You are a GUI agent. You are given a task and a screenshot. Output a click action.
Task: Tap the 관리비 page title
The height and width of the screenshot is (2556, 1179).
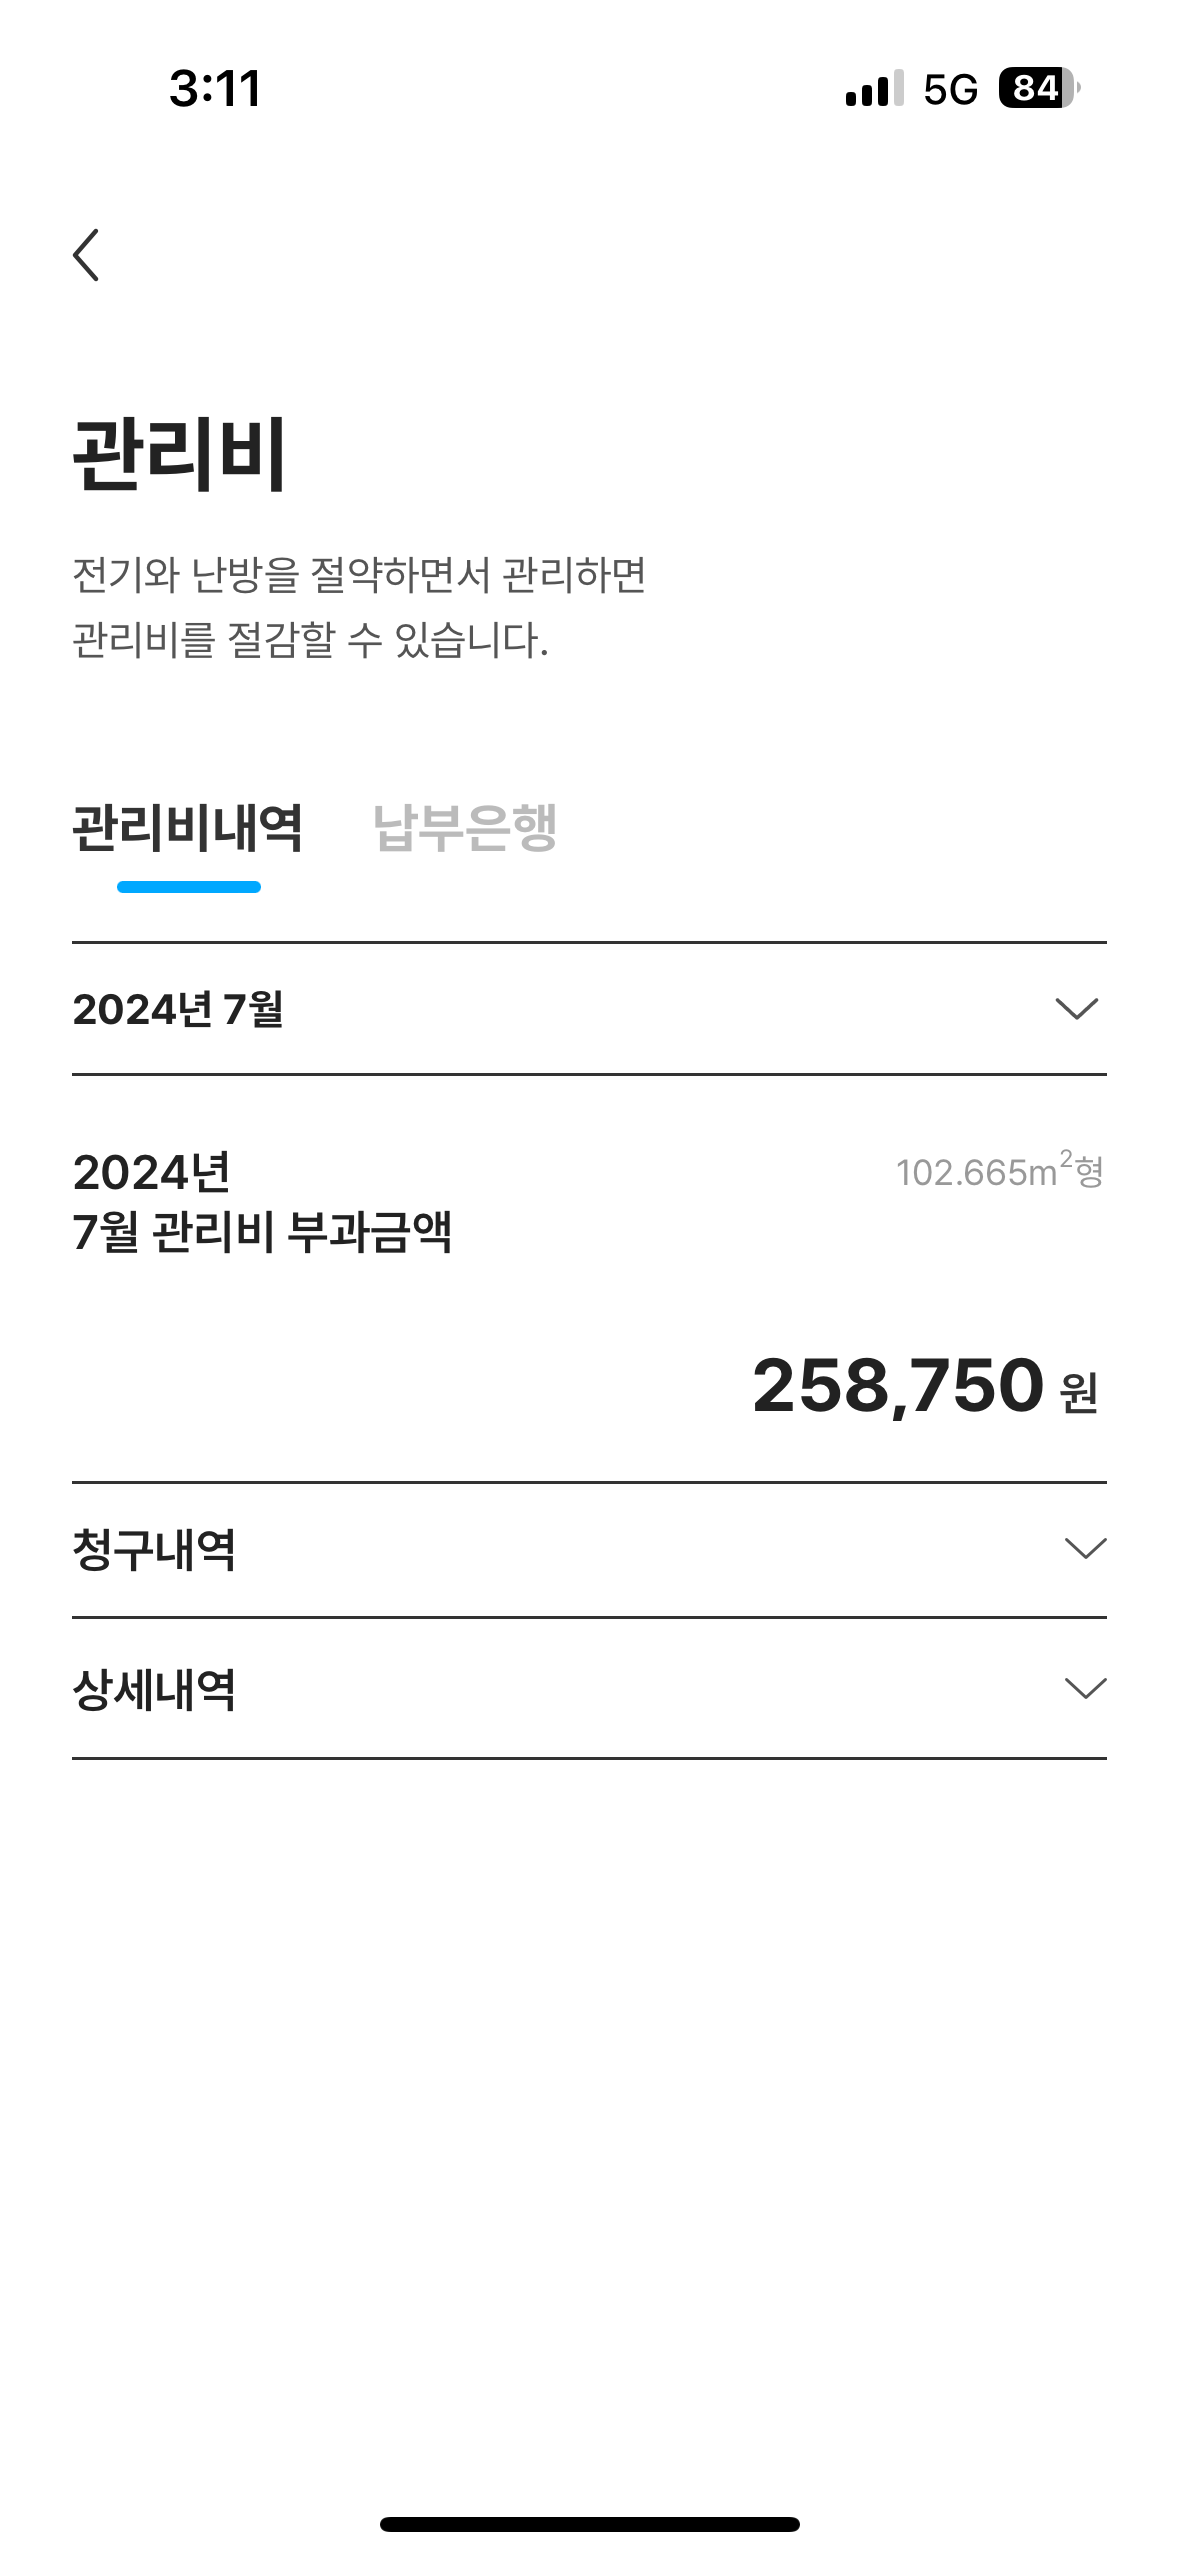coord(180,454)
